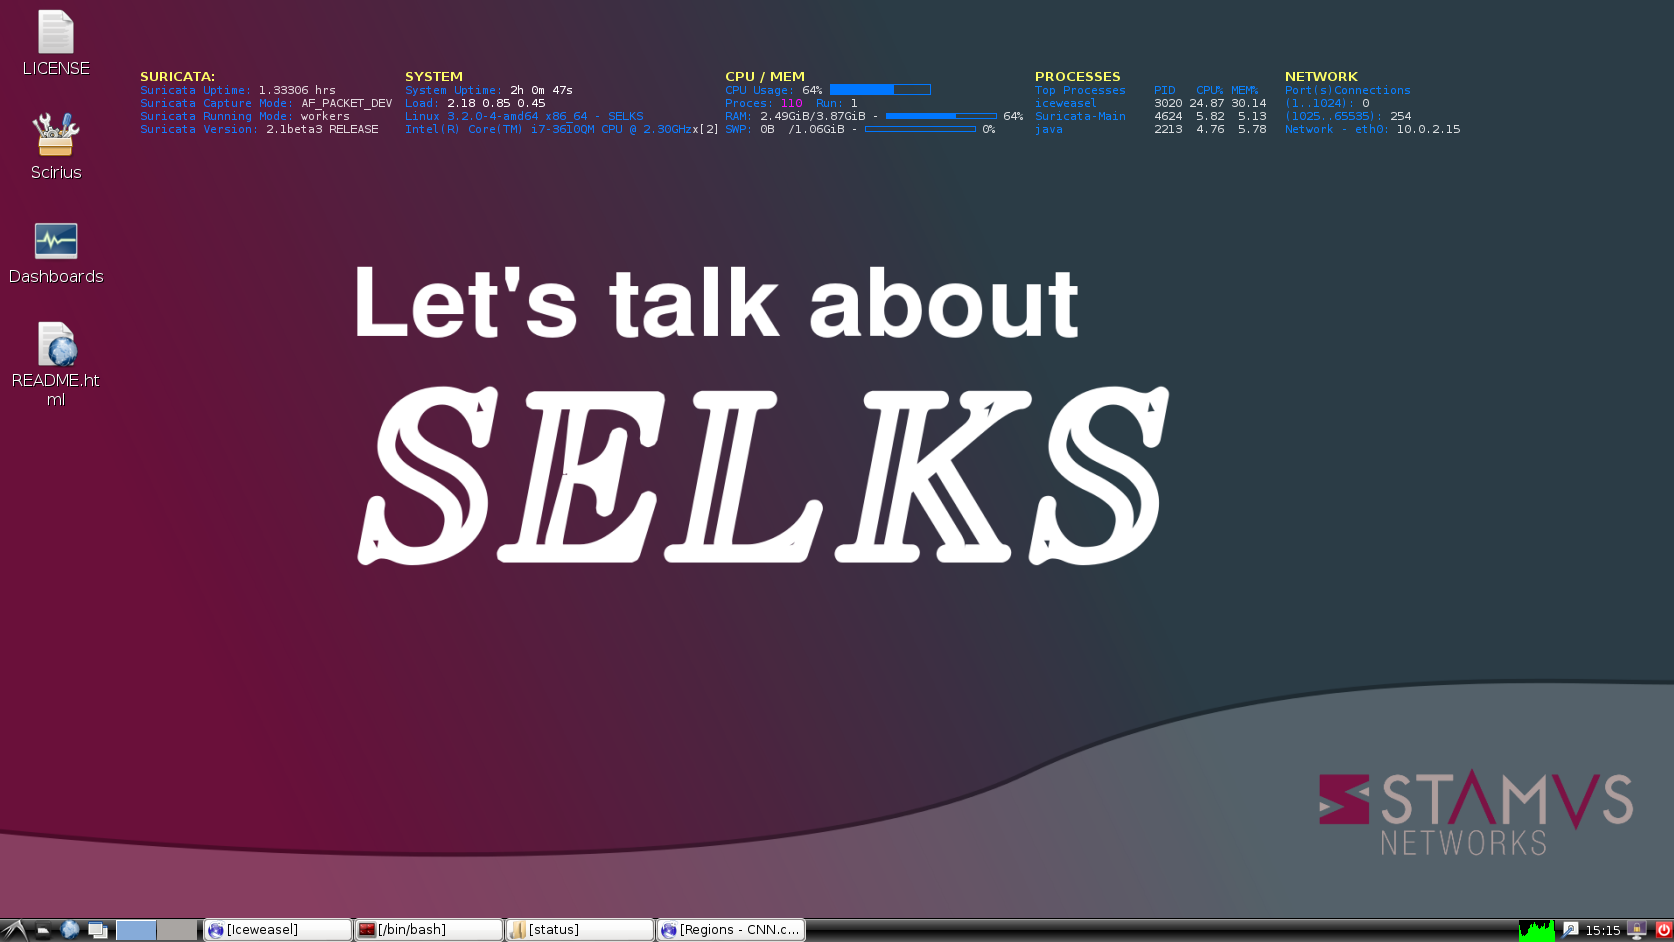This screenshot has height=942, width=1674.
Task: Open the network connection tray icon
Action: pyautogui.click(x=1571, y=930)
